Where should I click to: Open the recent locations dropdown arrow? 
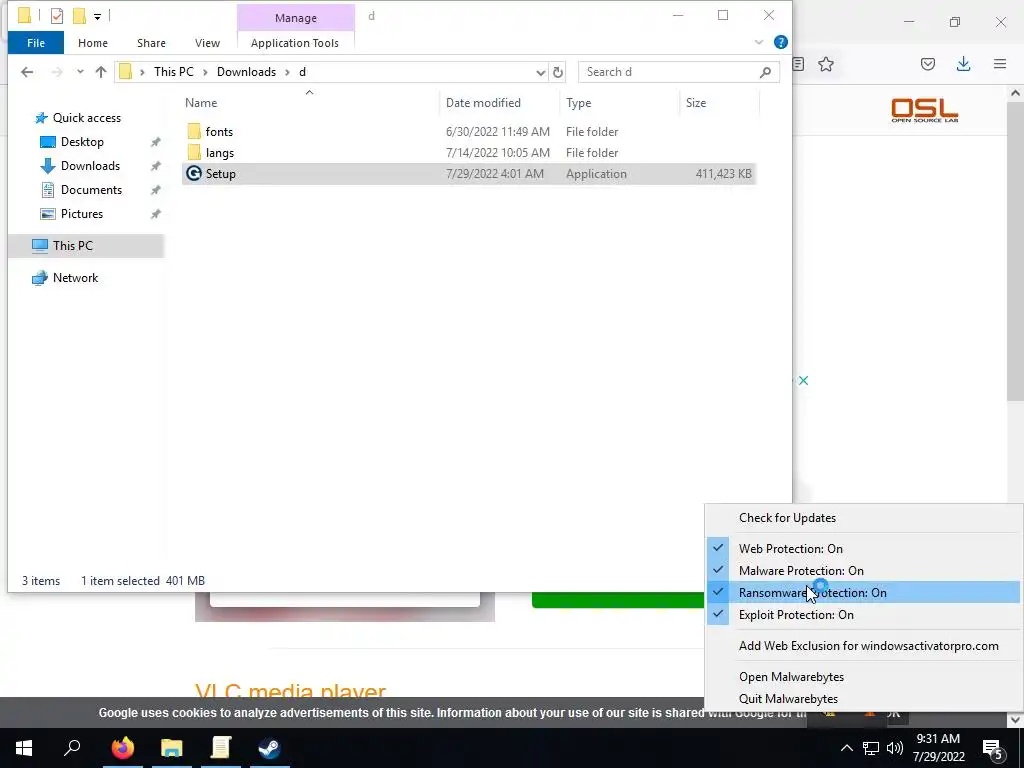80,72
